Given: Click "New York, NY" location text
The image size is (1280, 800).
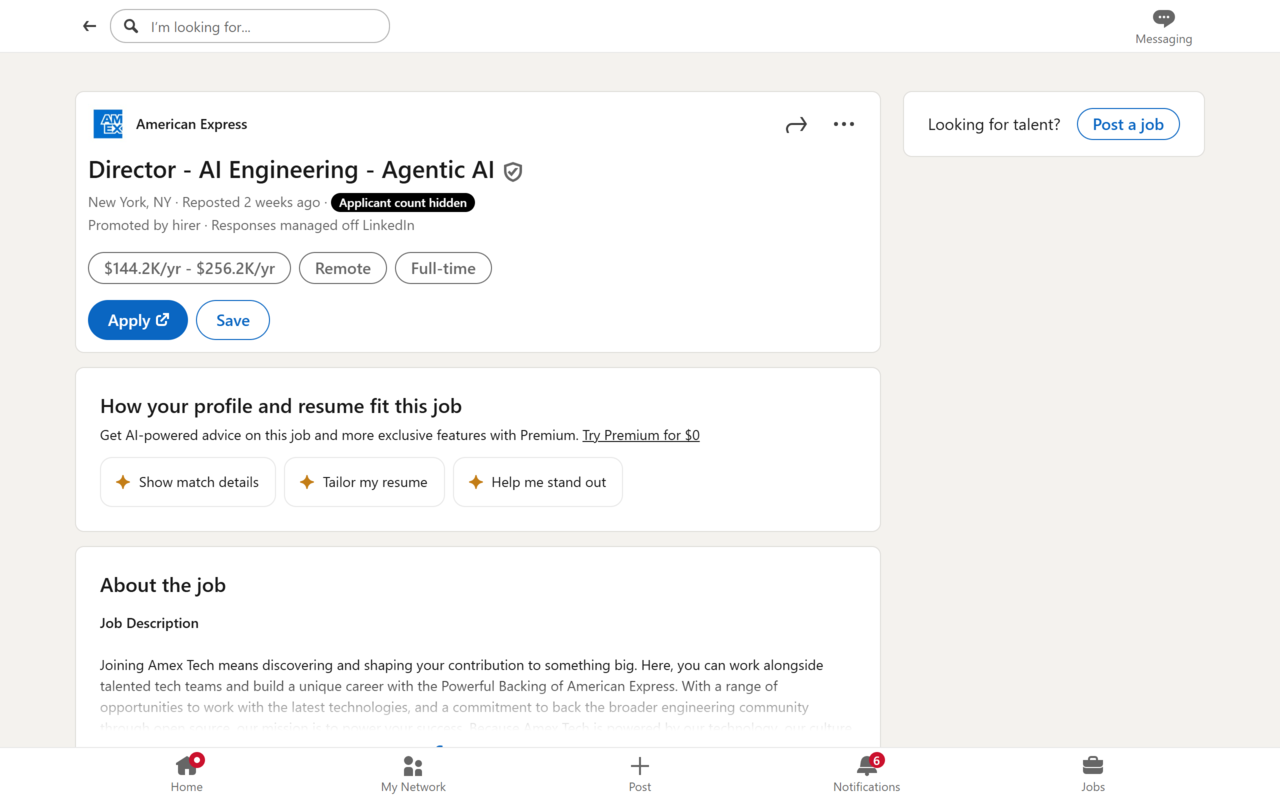Looking at the screenshot, I should 130,202.
